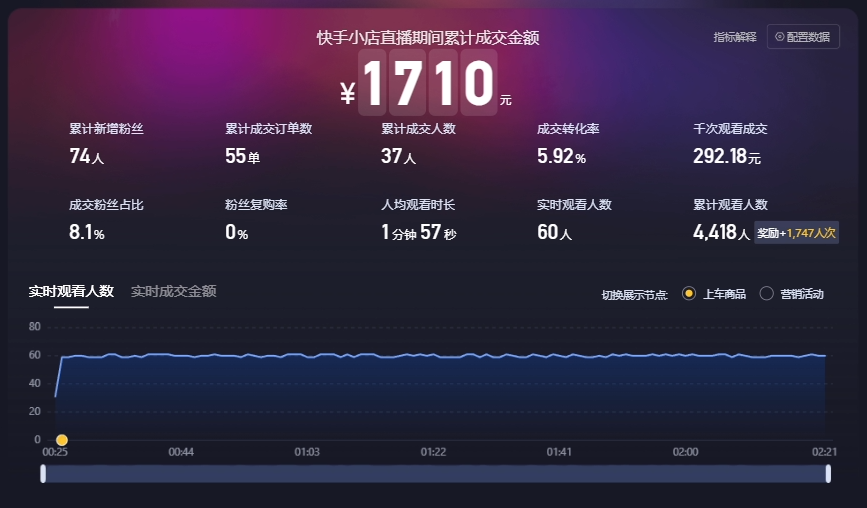The image size is (867, 508).
Task: Click the 37人 buyers value
Action: [398, 156]
